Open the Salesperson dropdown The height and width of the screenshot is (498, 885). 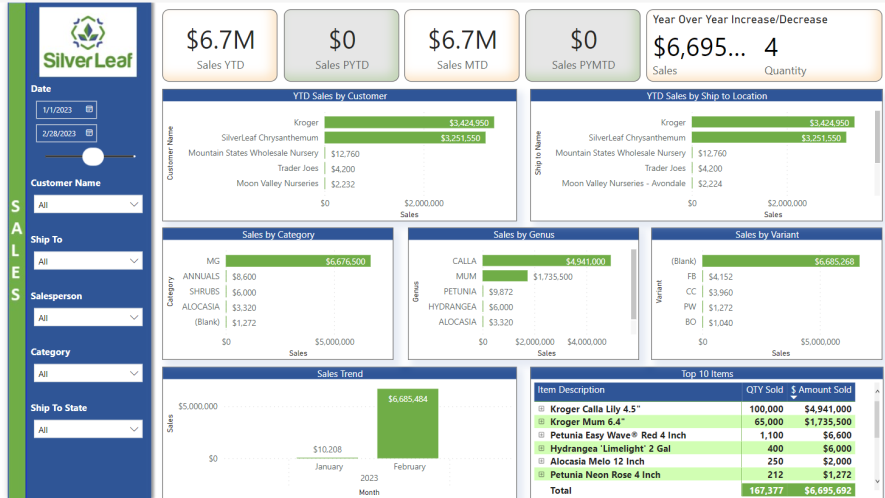point(88,317)
